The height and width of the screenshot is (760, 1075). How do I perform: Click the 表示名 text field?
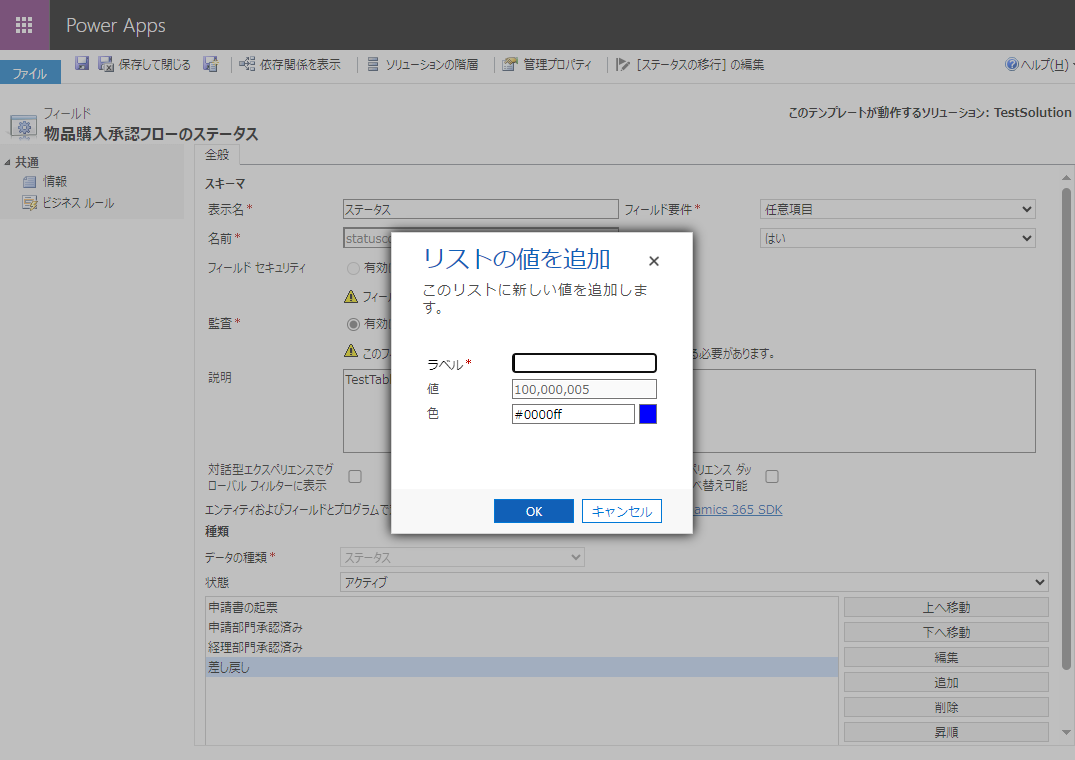pos(481,209)
